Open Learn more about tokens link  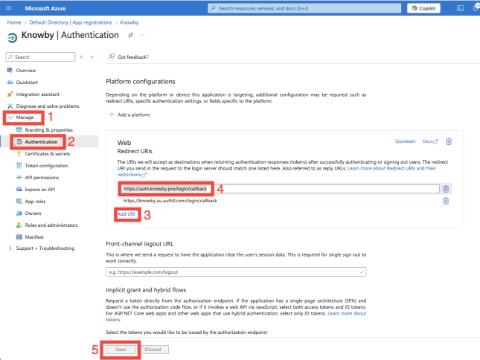coord(347,313)
